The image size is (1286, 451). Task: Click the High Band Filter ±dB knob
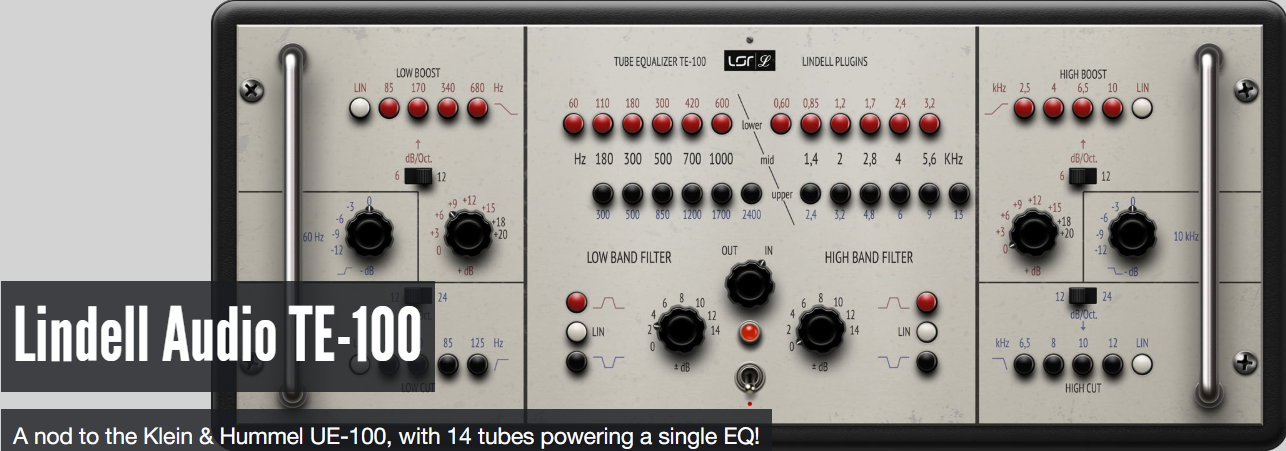click(821, 327)
